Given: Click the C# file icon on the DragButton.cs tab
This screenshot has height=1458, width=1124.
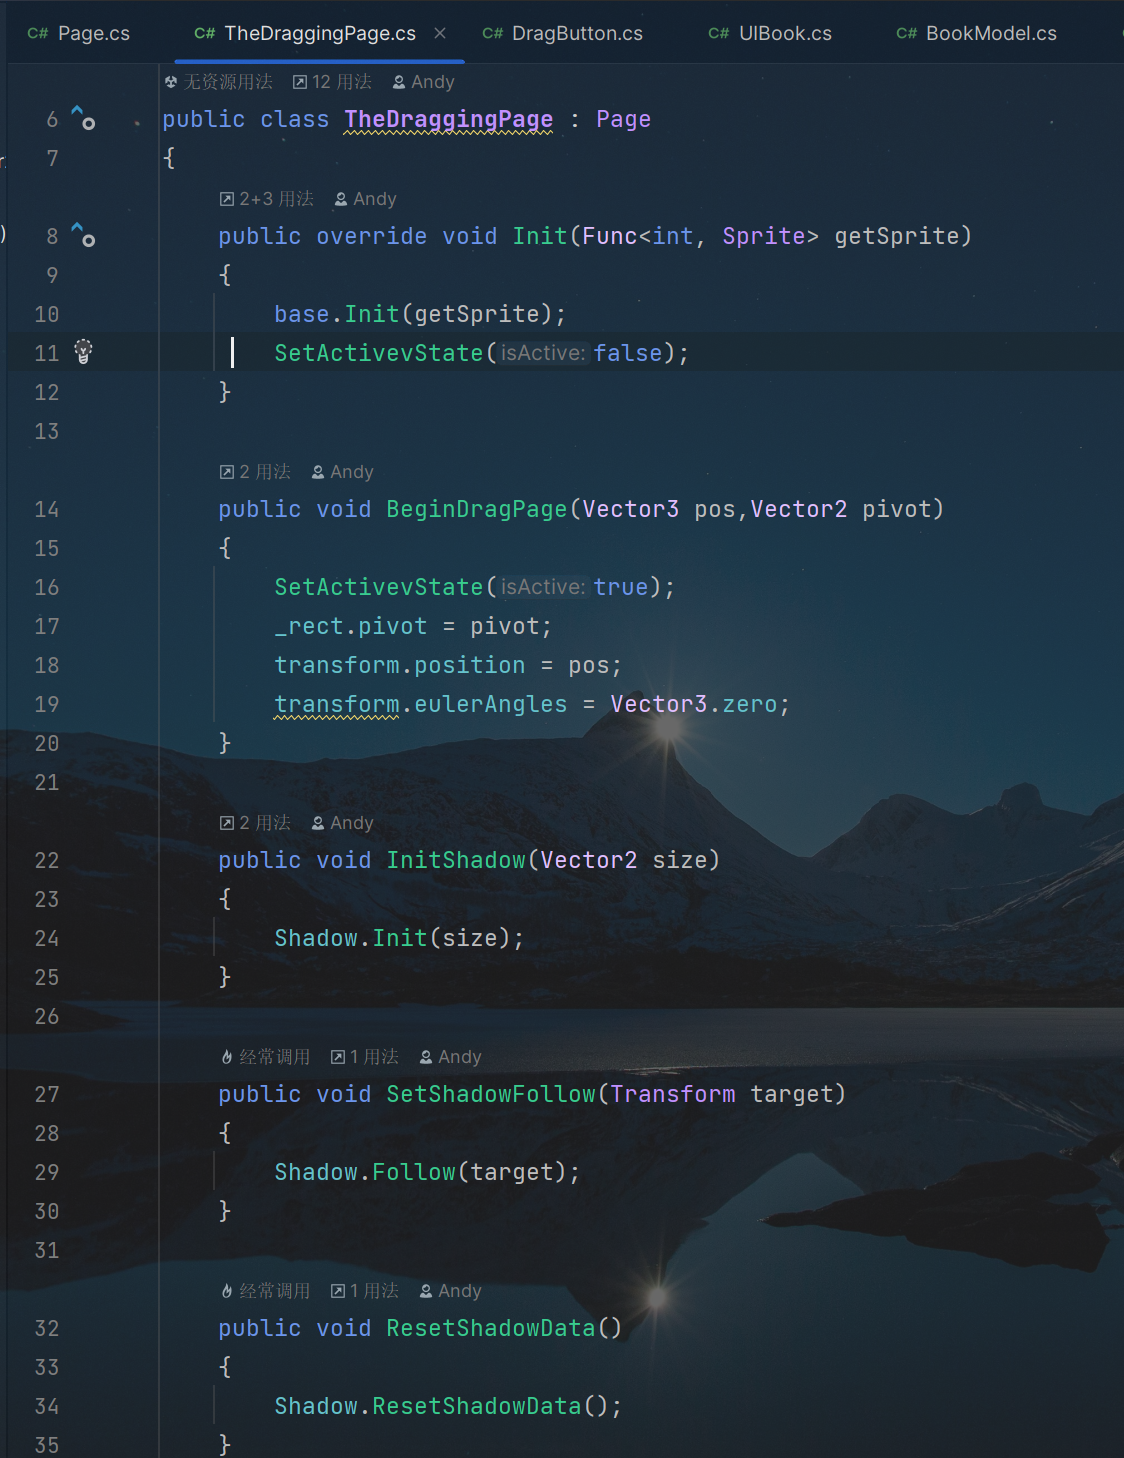Looking at the screenshot, I should coord(493,33).
